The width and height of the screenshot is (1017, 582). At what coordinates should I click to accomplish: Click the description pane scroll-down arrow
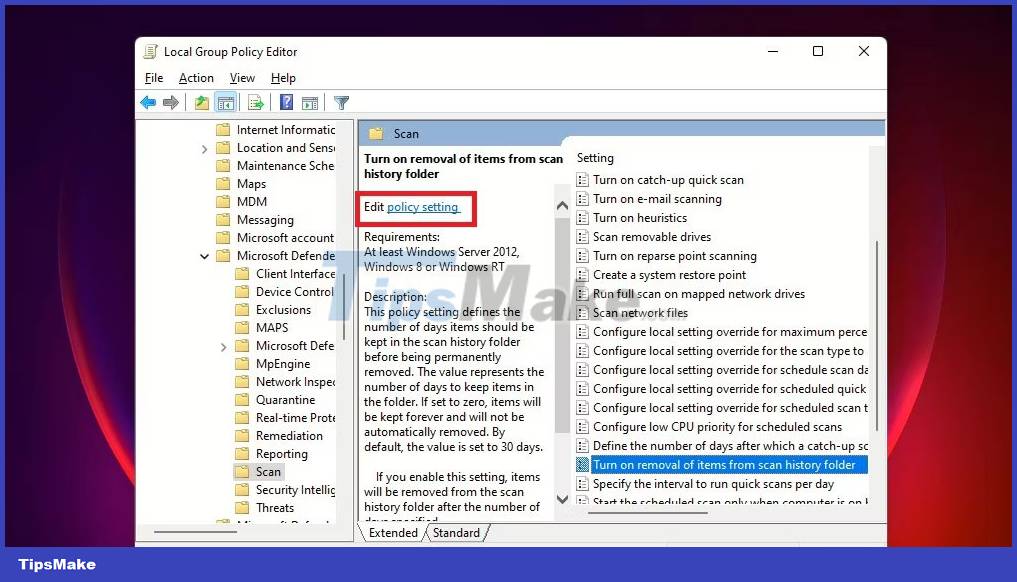click(x=562, y=498)
